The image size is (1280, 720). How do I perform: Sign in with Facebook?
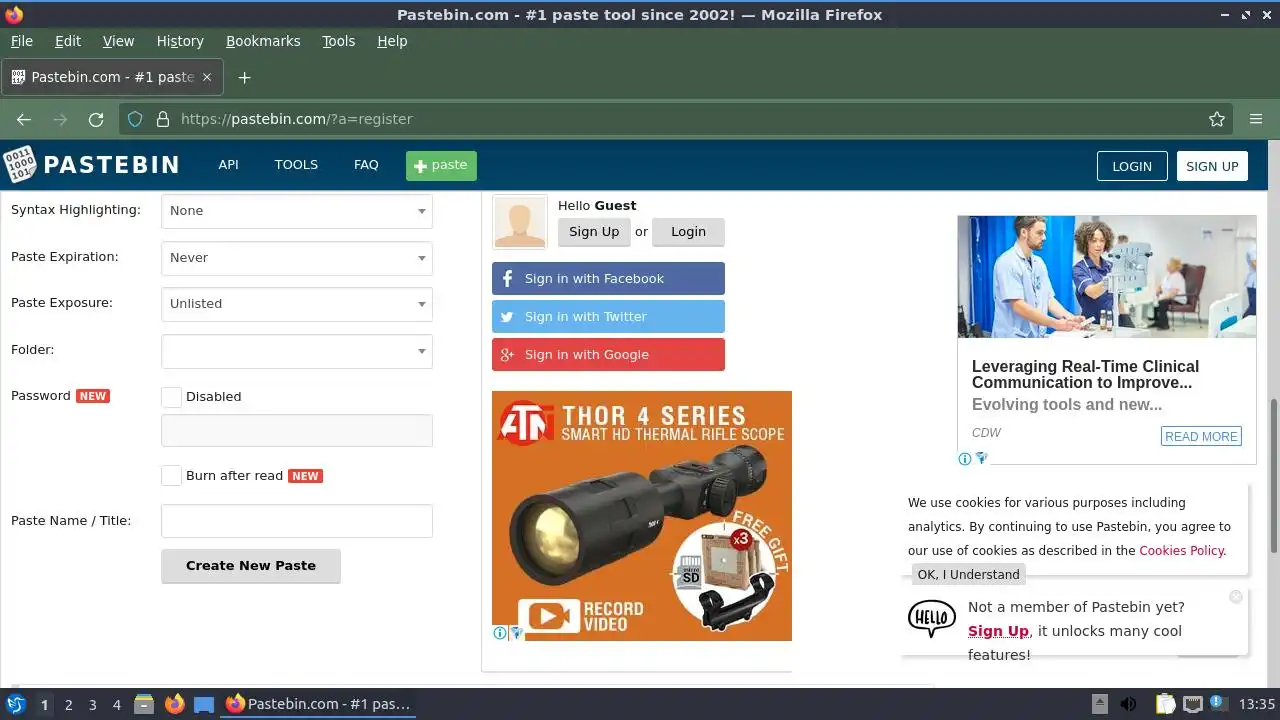pyautogui.click(x=608, y=279)
